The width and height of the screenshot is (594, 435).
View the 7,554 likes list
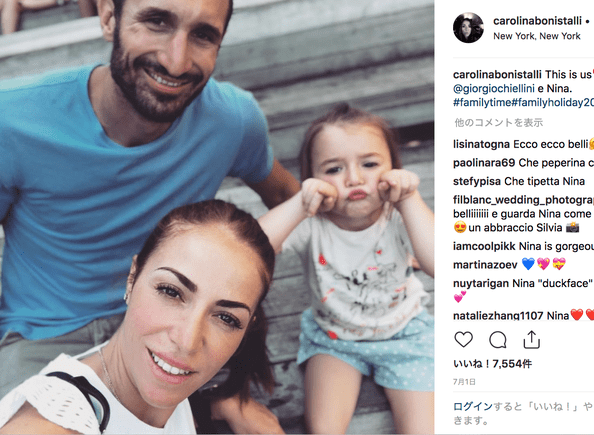[x=492, y=364]
